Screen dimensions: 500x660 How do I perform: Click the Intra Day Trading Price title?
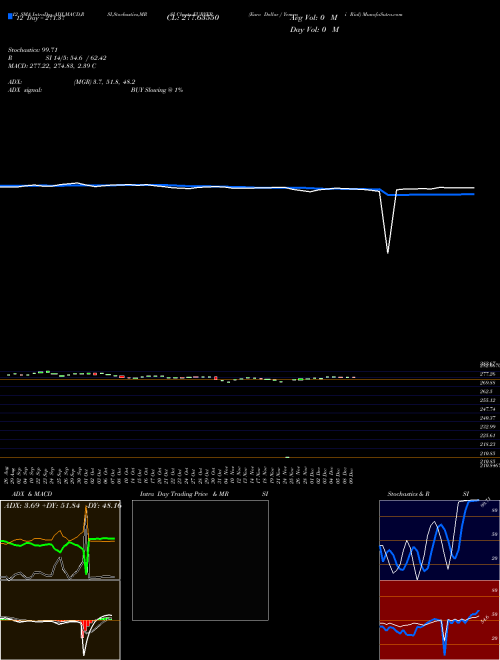pyautogui.click(x=174, y=494)
